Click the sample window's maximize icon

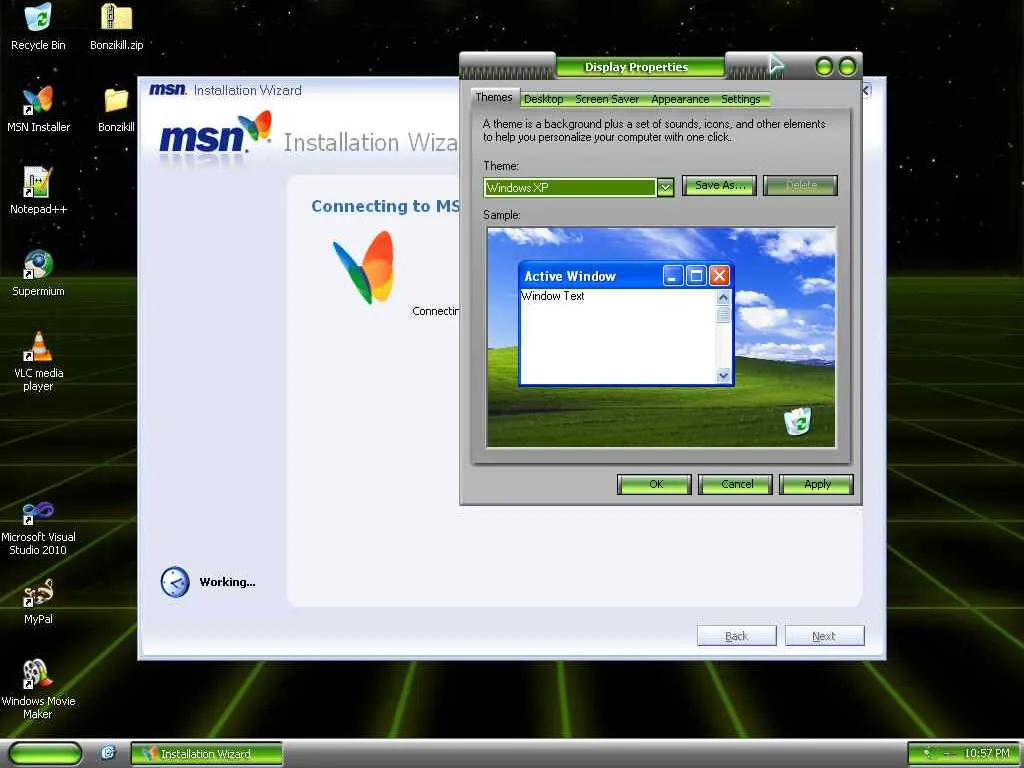click(696, 276)
